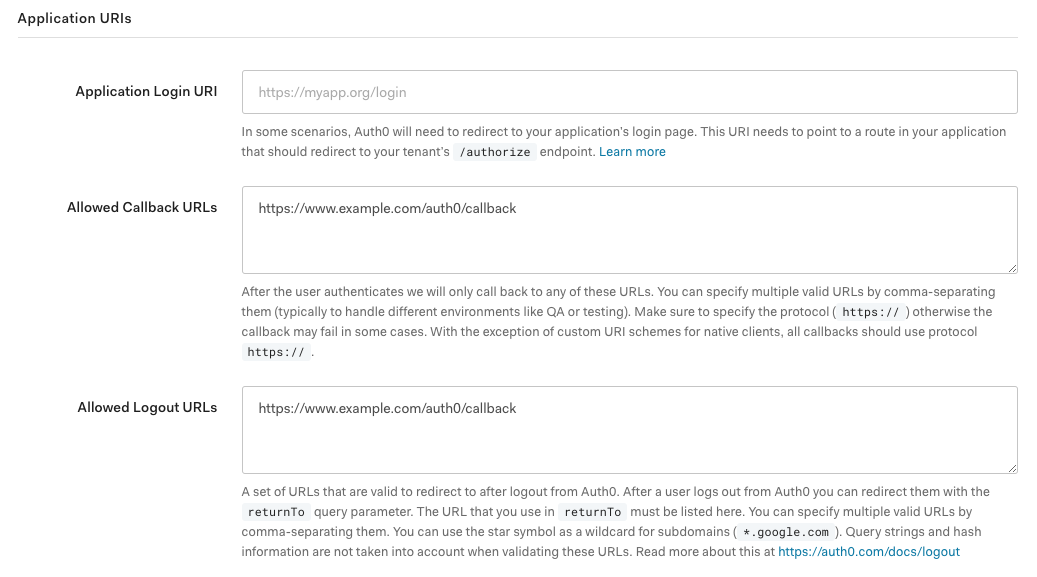Screen dimensions: 1037x577
Task: Click the Allowed Callback URLs text area
Action: [629, 229]
